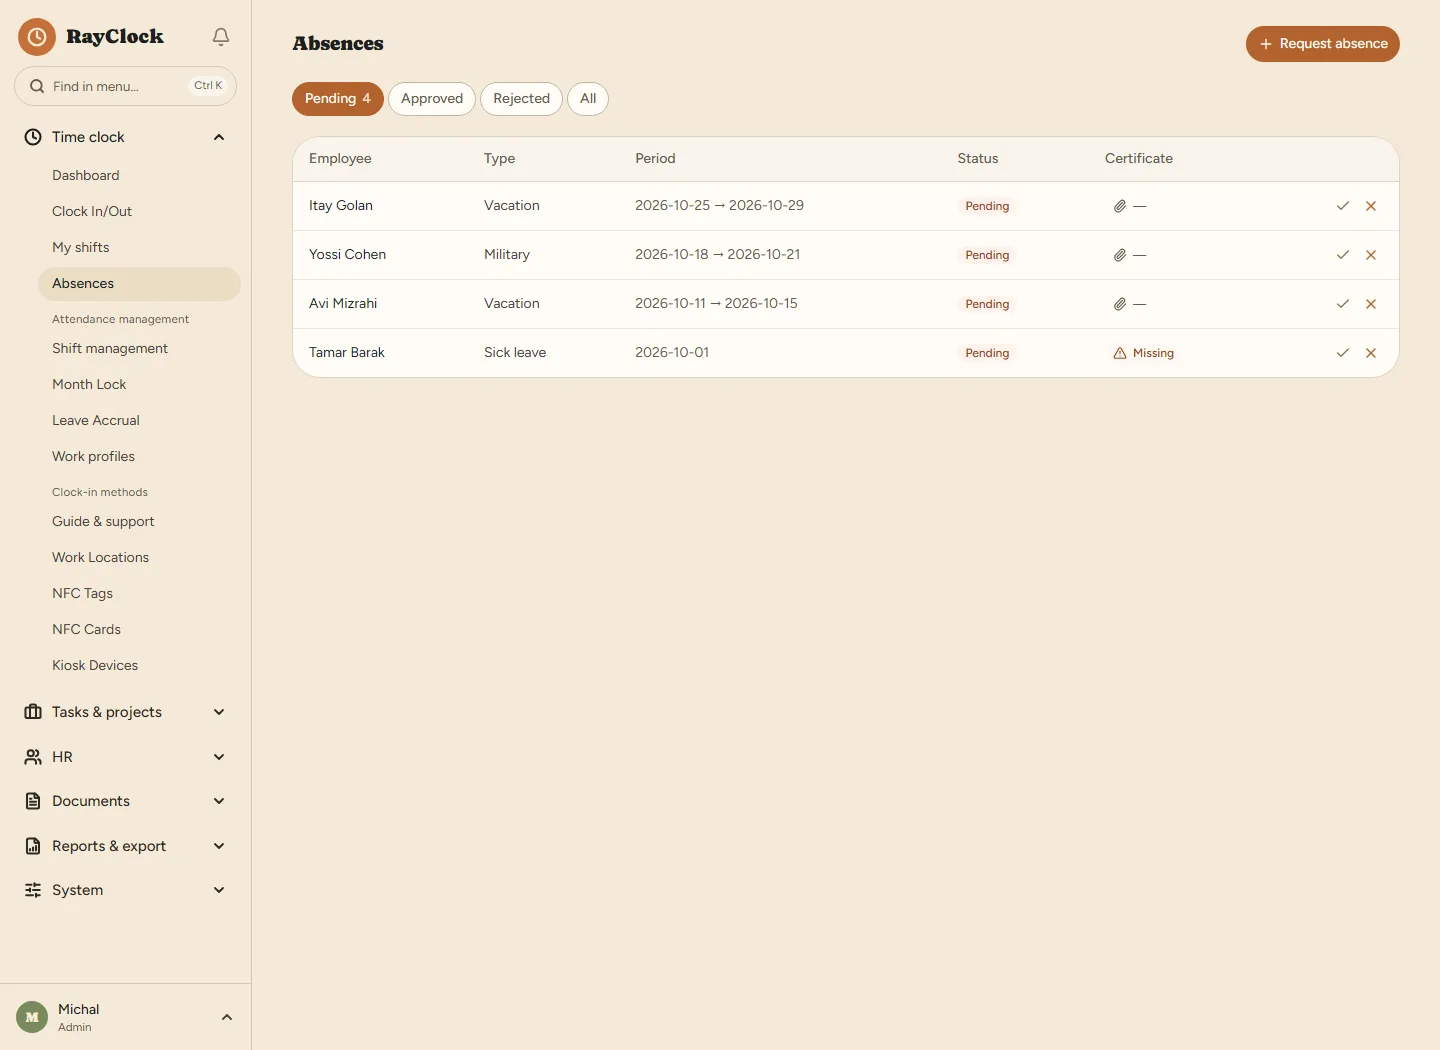Go to Leave Accrual
Screen dimensions: 1440x1050
coord(139,420)
